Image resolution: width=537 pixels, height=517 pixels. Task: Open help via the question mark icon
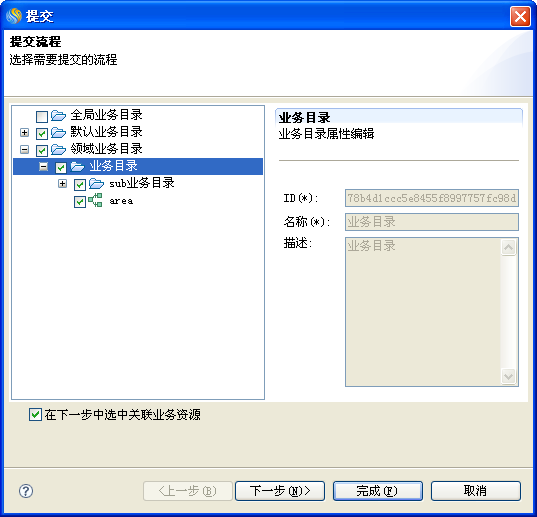(26, 491)
